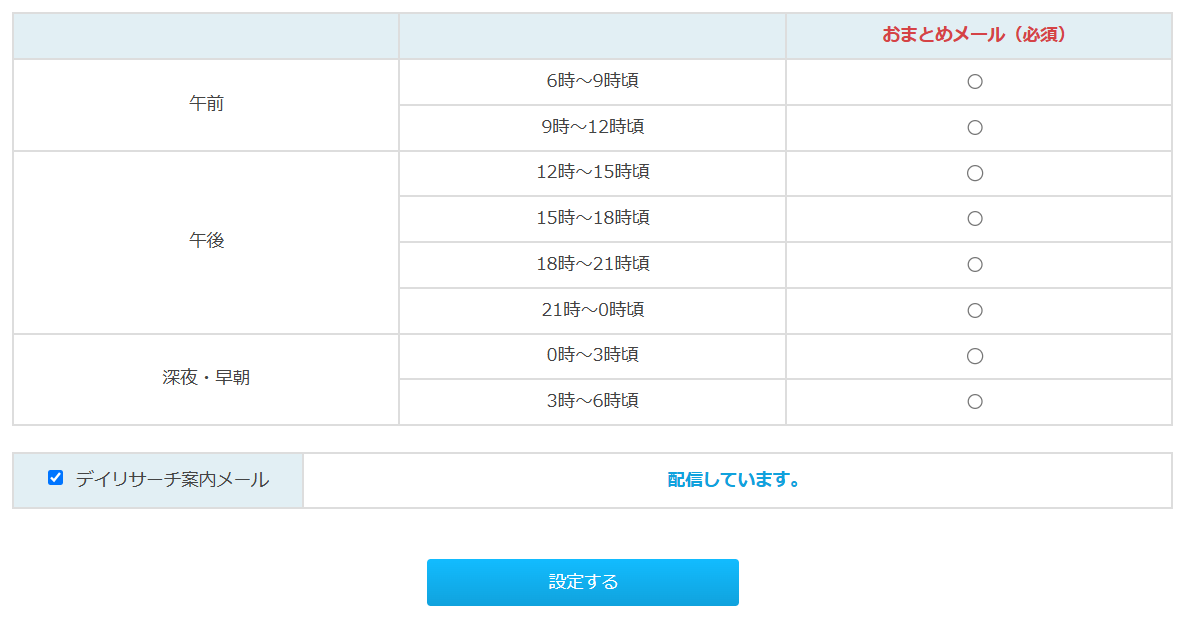Select radio for 12時～15時頃 slot
The height and width of the screenshot is (618, 1182).
(975, 173)
